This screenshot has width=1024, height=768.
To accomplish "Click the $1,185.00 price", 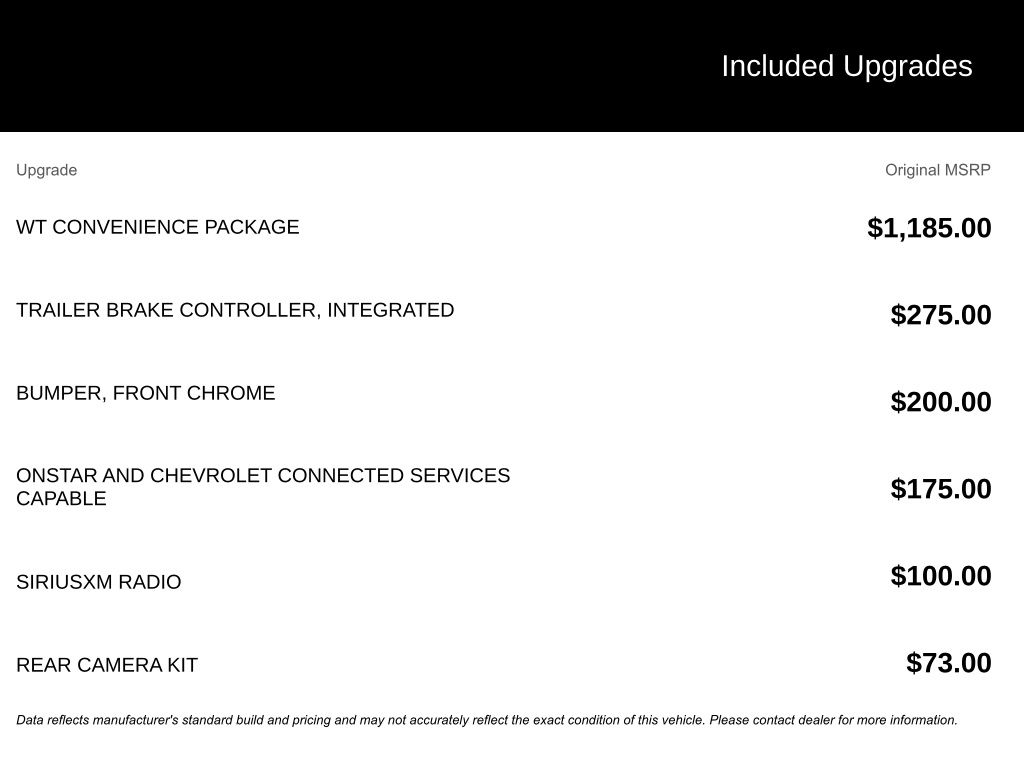I will pyautogui.click(x=929, y=228).
